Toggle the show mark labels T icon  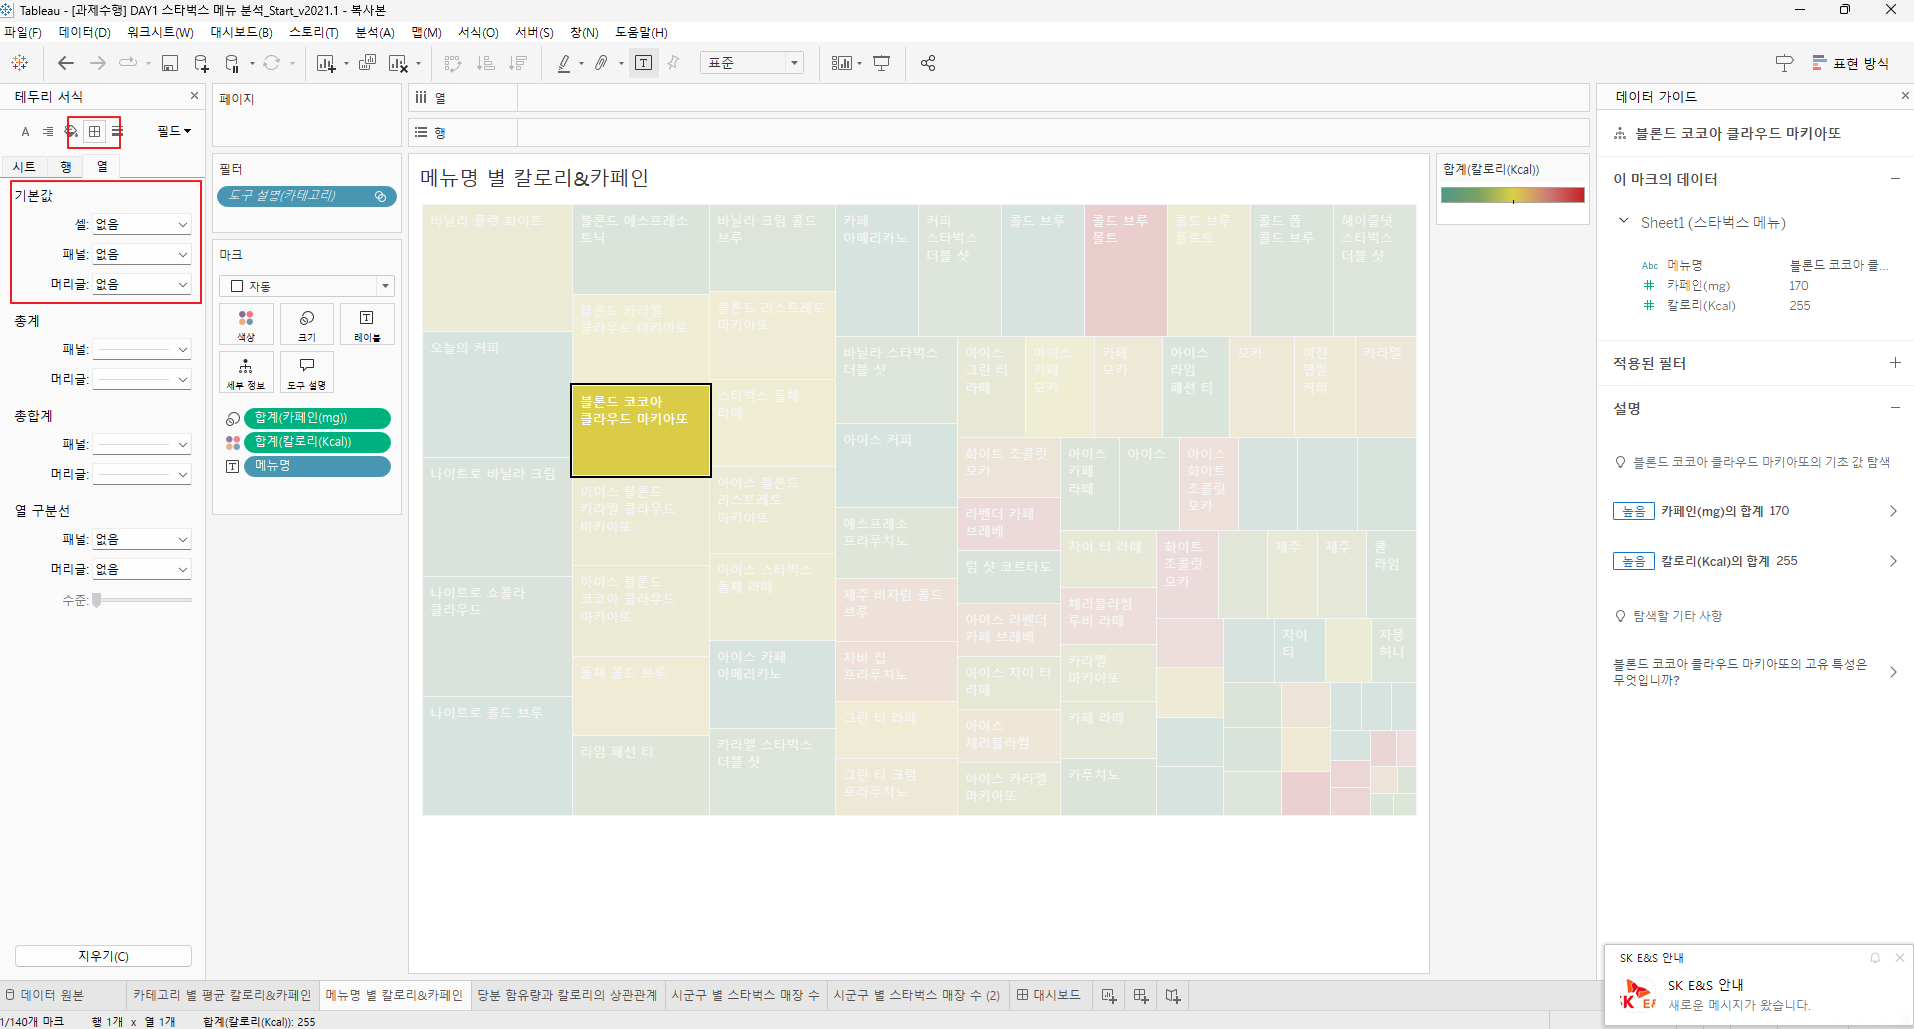(x=644, y=63)
